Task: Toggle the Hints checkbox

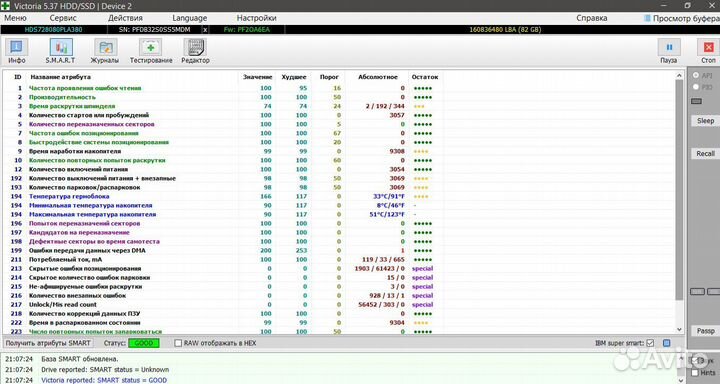Action: click(695, 373)
